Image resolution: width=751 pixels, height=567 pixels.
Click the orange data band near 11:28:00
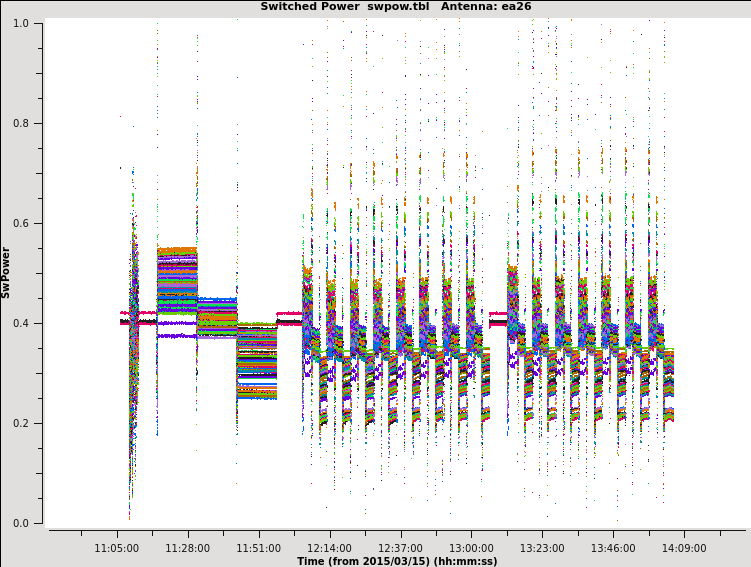click(x=177, y=251)
